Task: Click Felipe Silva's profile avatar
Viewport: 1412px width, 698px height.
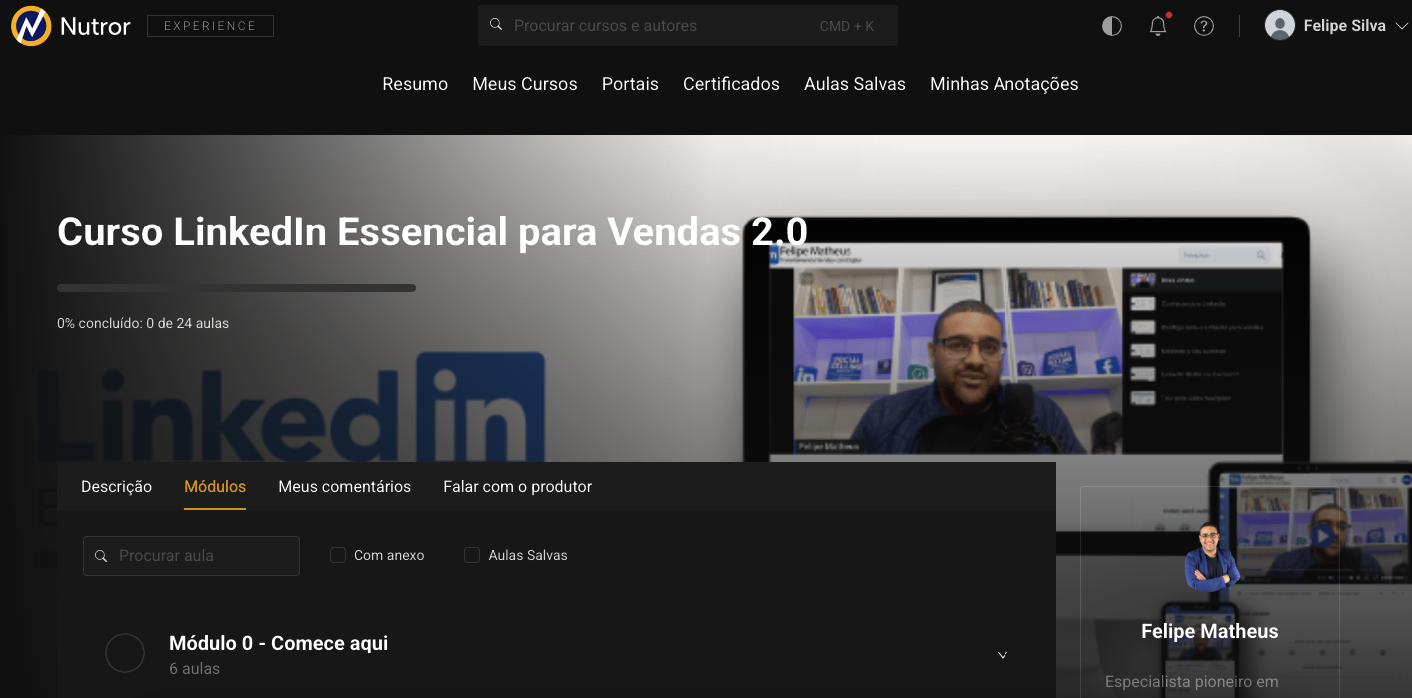Action: [x=1280, y=26]
